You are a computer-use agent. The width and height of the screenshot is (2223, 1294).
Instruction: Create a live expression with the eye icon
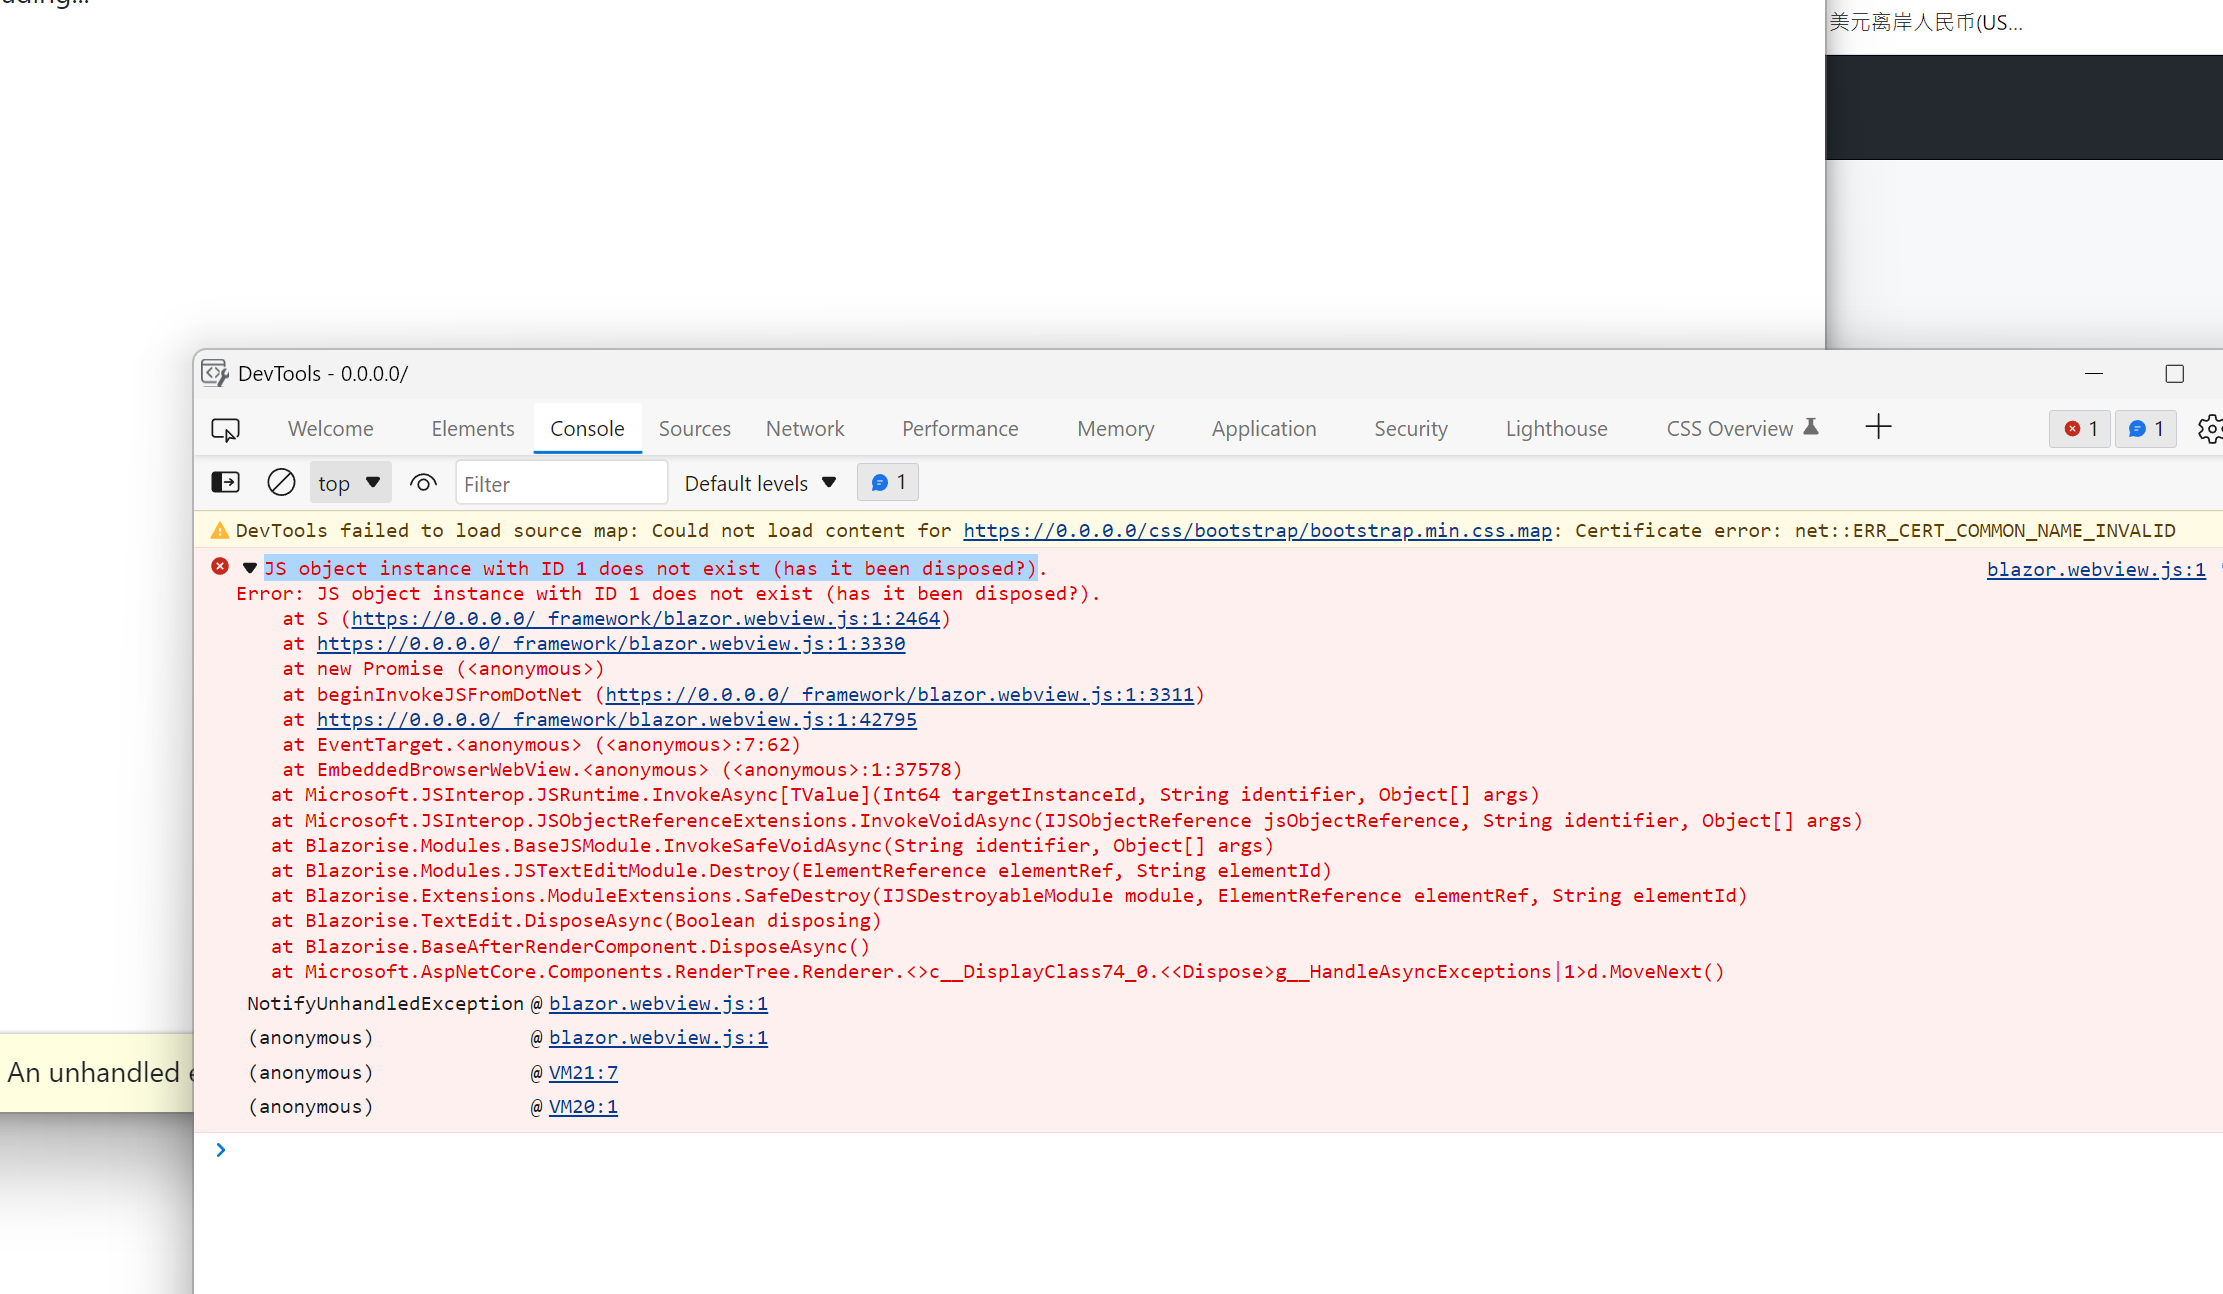click(423, 482)
